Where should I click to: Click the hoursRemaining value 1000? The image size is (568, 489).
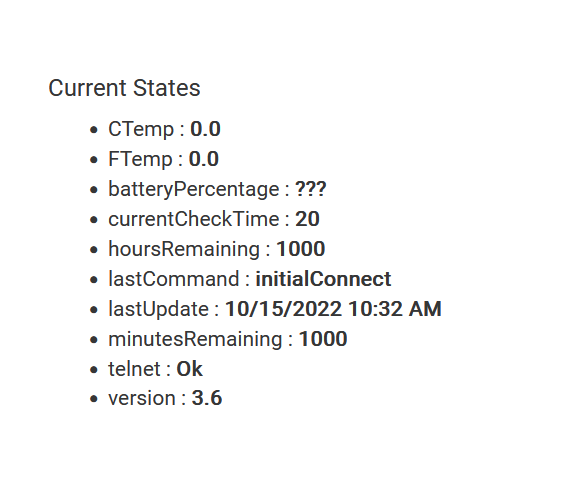[x=301, y=249]
